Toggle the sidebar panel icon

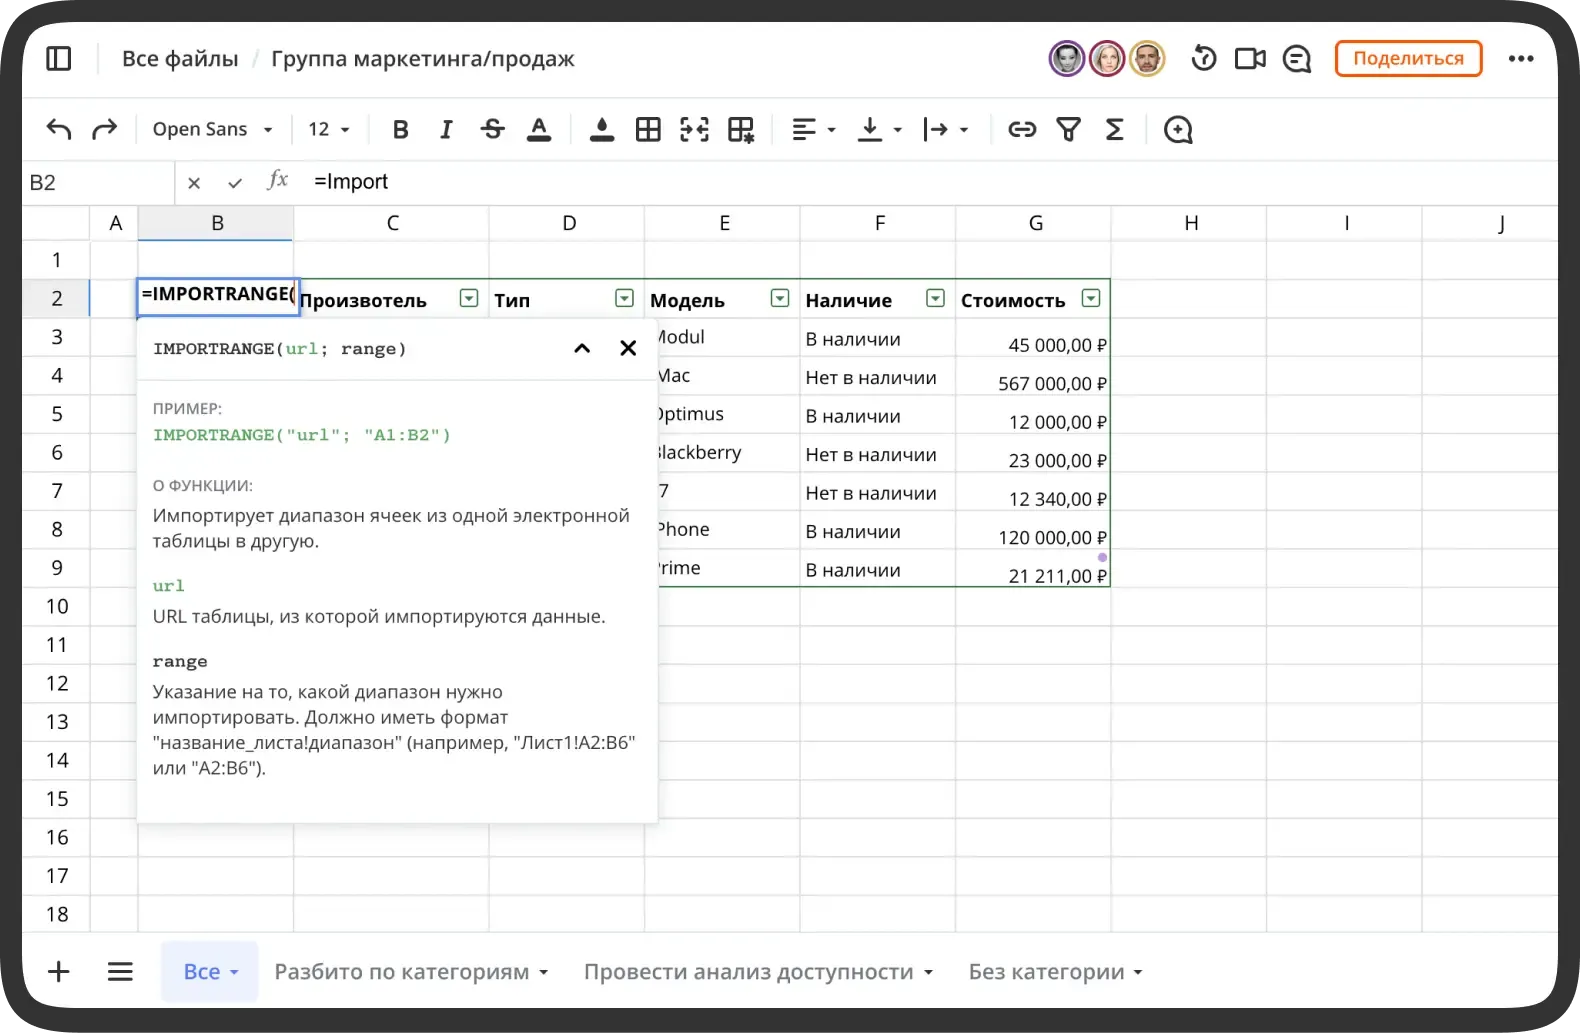click(59, 59)
